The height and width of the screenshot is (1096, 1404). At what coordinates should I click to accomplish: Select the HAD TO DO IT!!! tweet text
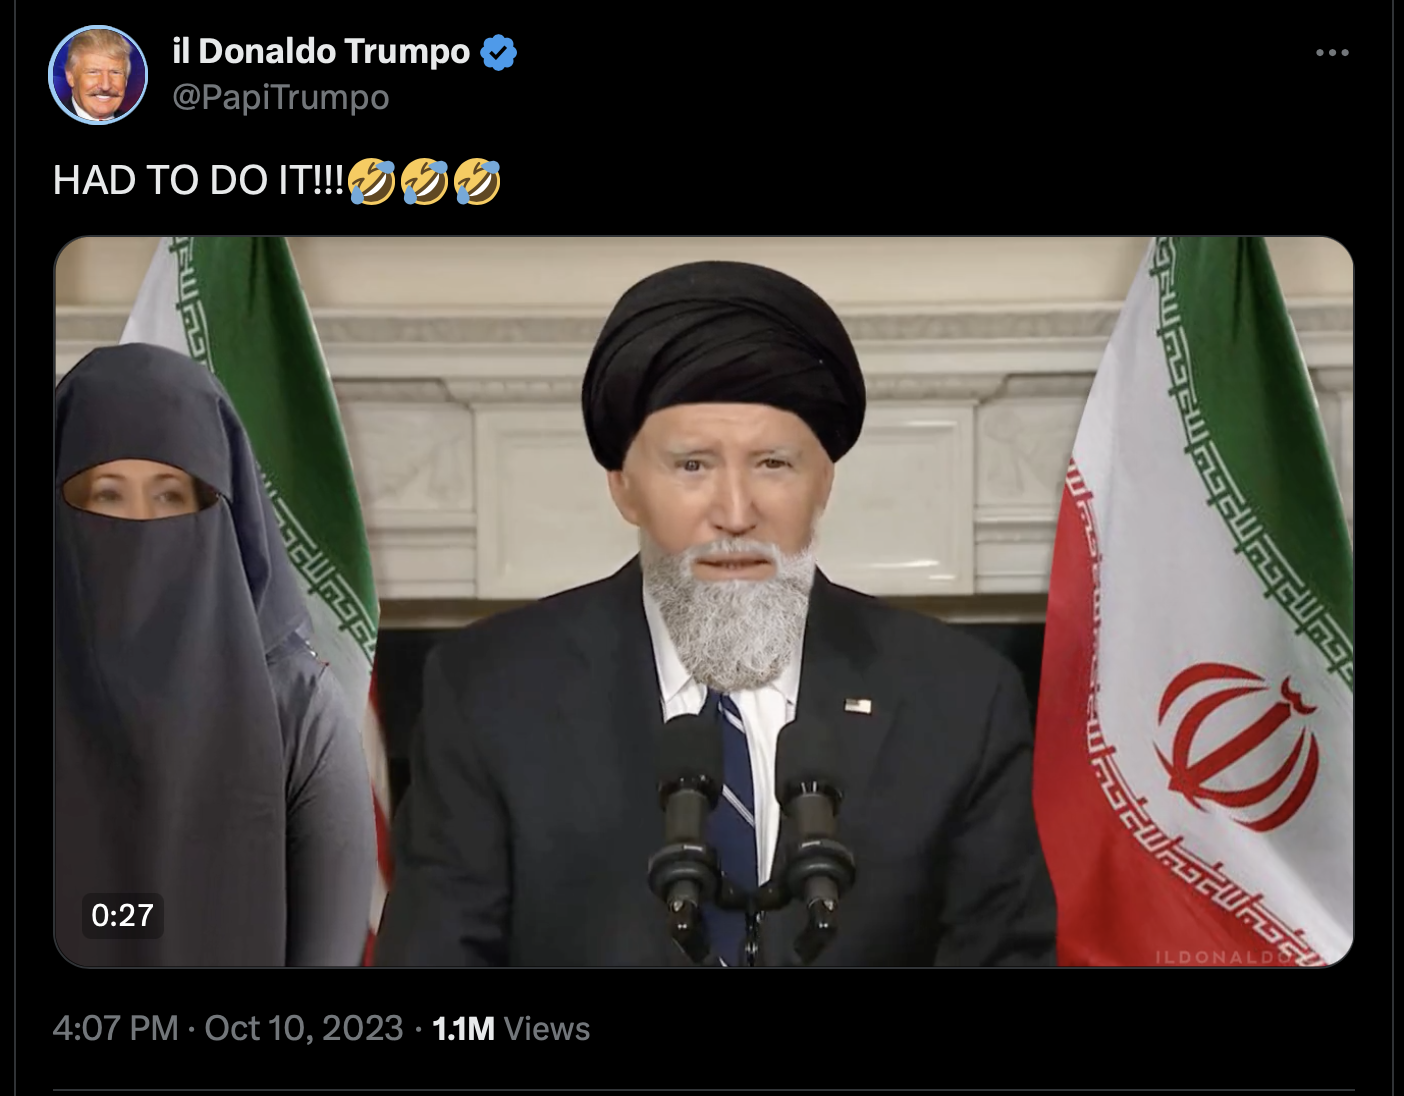[198, 181]
